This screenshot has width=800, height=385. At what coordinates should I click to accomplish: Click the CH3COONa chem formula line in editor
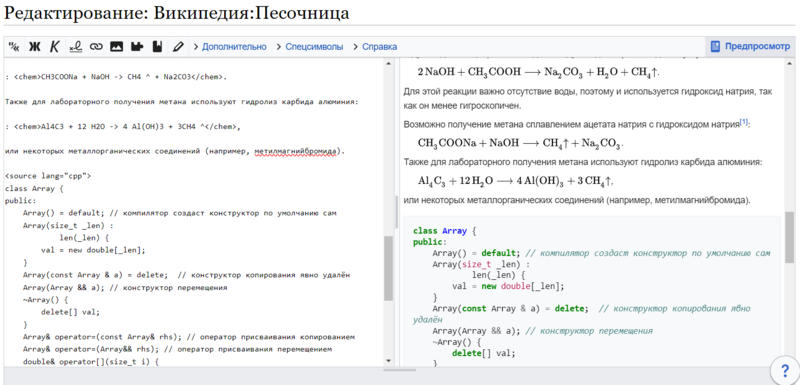[x=116, y=77]
